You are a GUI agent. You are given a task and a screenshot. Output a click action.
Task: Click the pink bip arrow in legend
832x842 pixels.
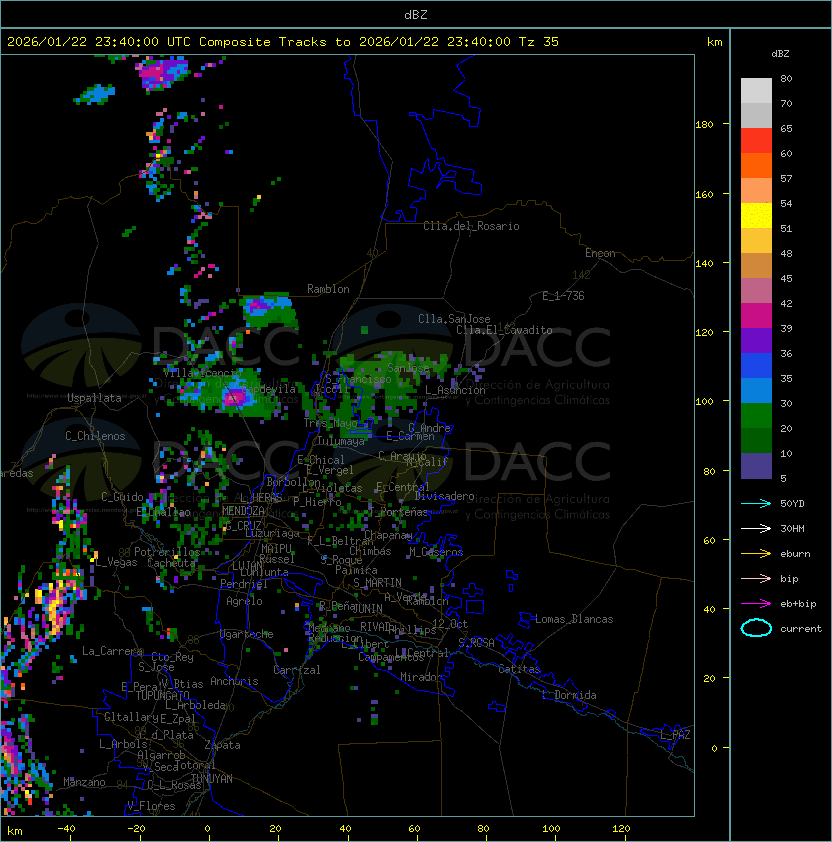(x=756, y=579)
